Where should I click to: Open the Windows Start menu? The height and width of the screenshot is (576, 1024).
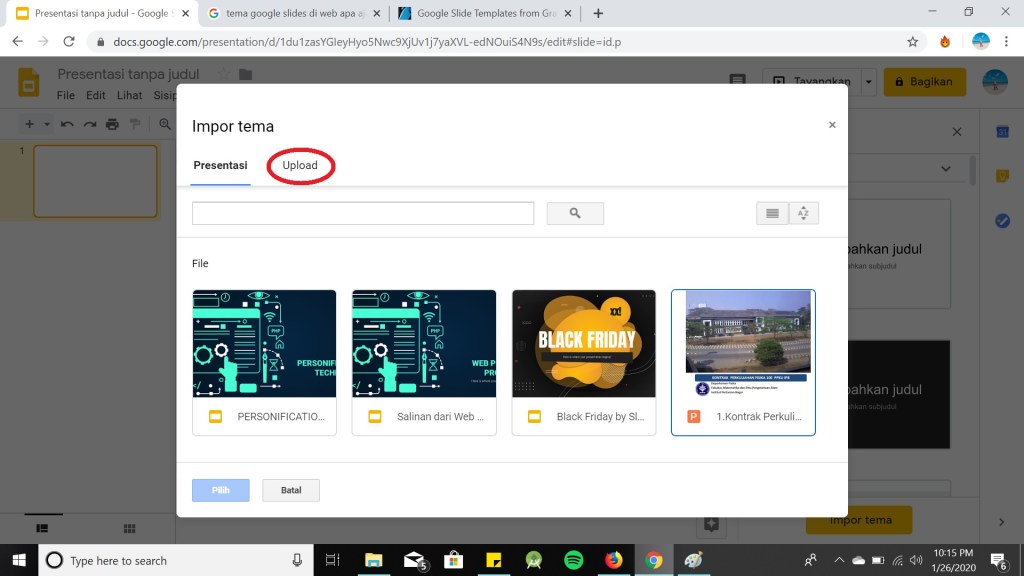19,560
